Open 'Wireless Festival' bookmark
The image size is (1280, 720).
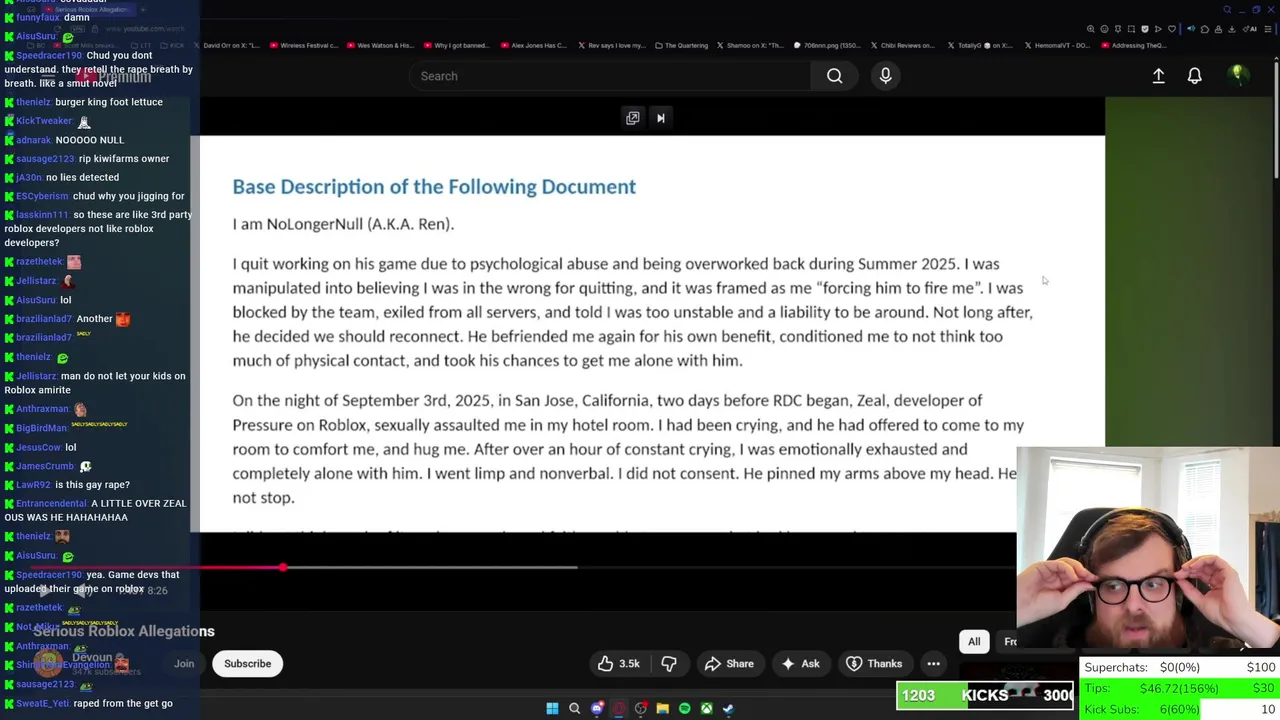302,45
